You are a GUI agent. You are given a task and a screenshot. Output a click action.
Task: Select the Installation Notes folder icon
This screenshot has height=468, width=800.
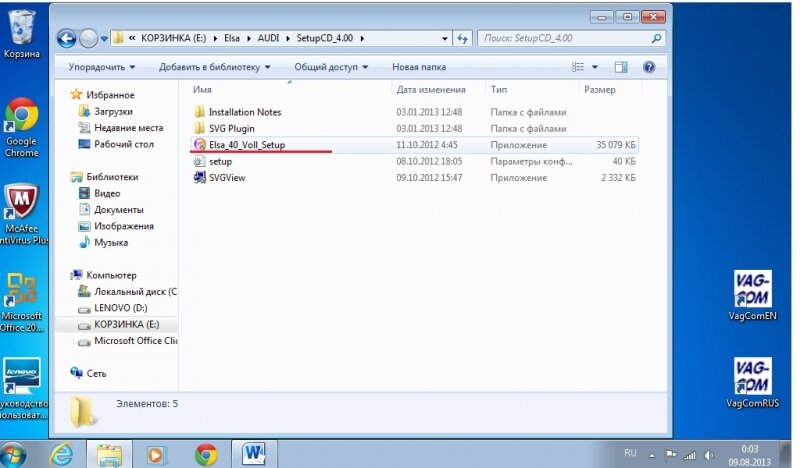click(199, 112)
